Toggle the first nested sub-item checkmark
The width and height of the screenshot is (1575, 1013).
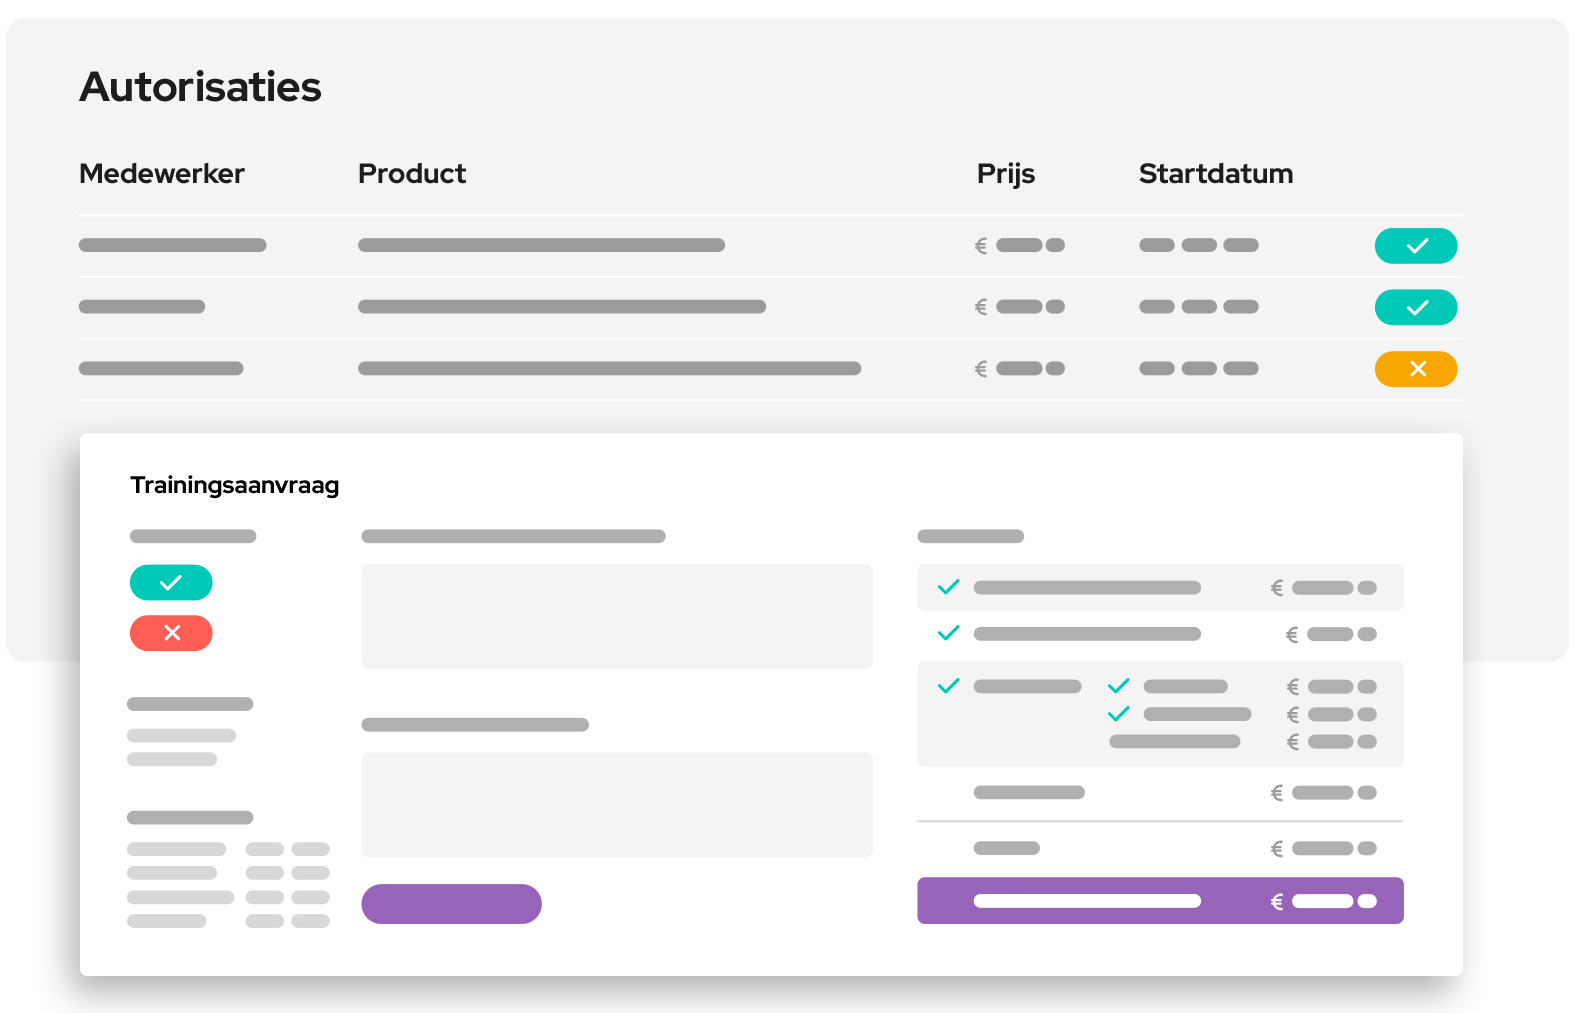1118,686
